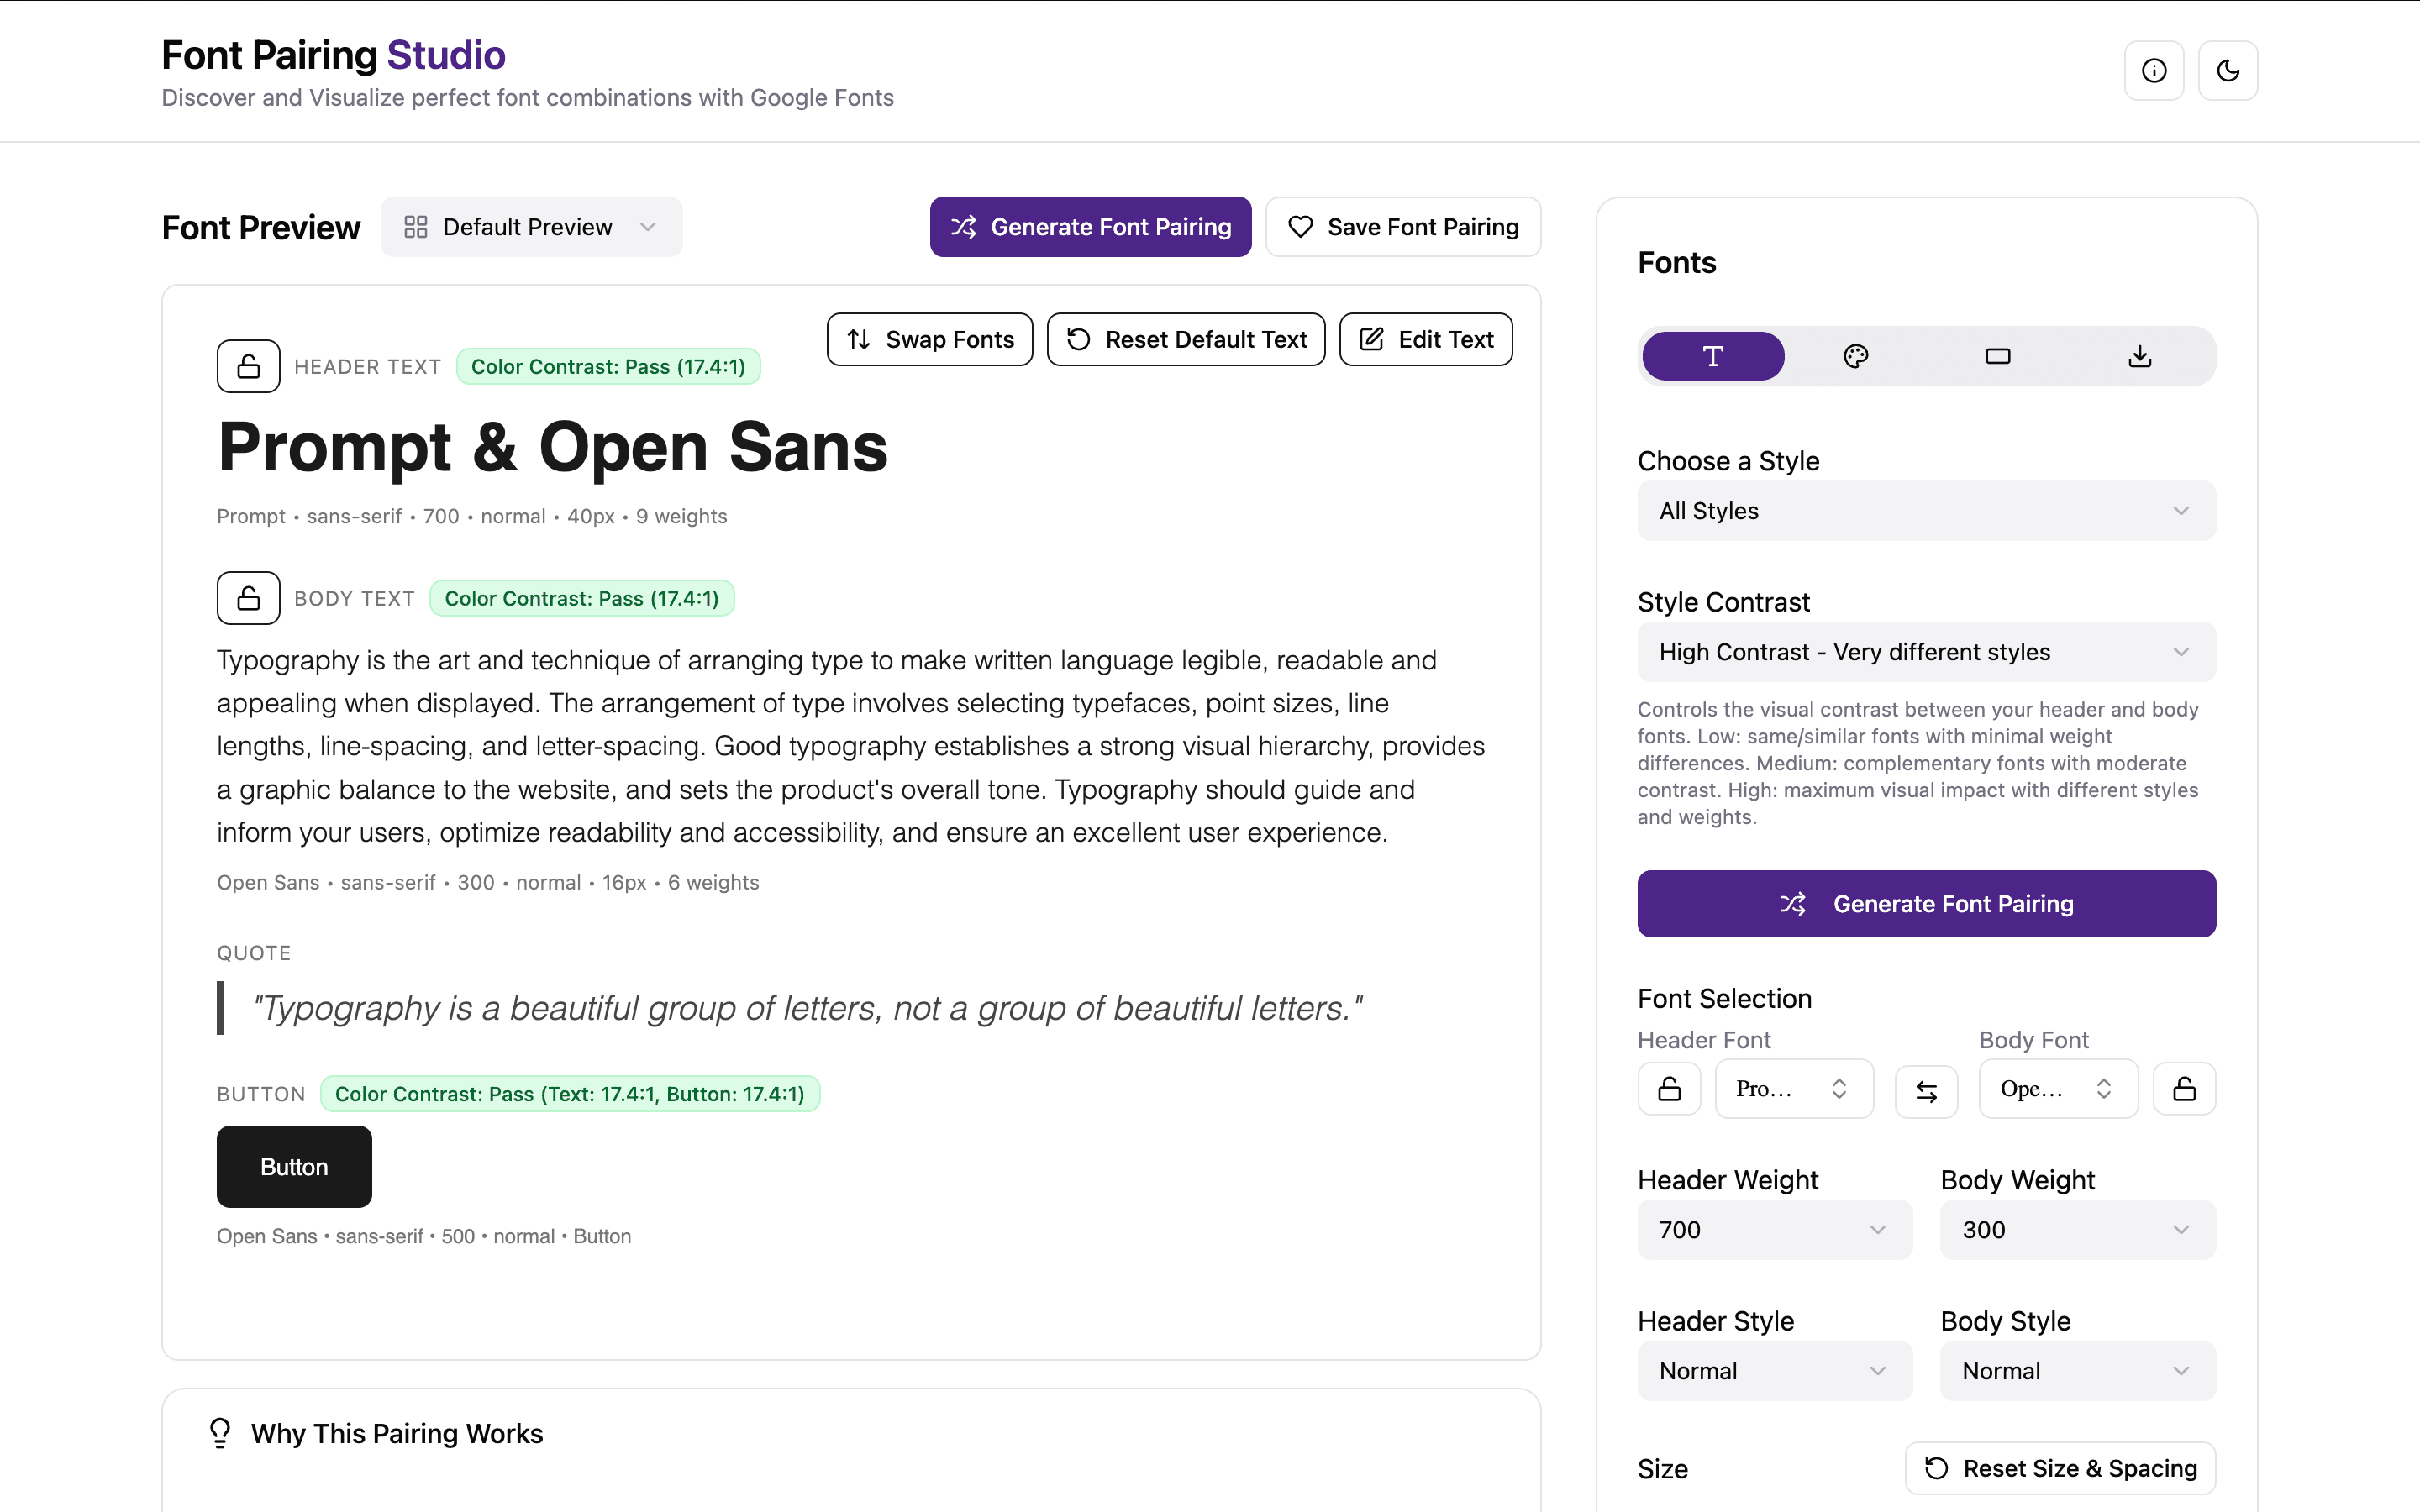Image resolution: width=2420 pixels, height=1512 pixels.
Task: Click the 'Prompt • sans-serif • 700' metadata line
Action: (x=472, y=517)
